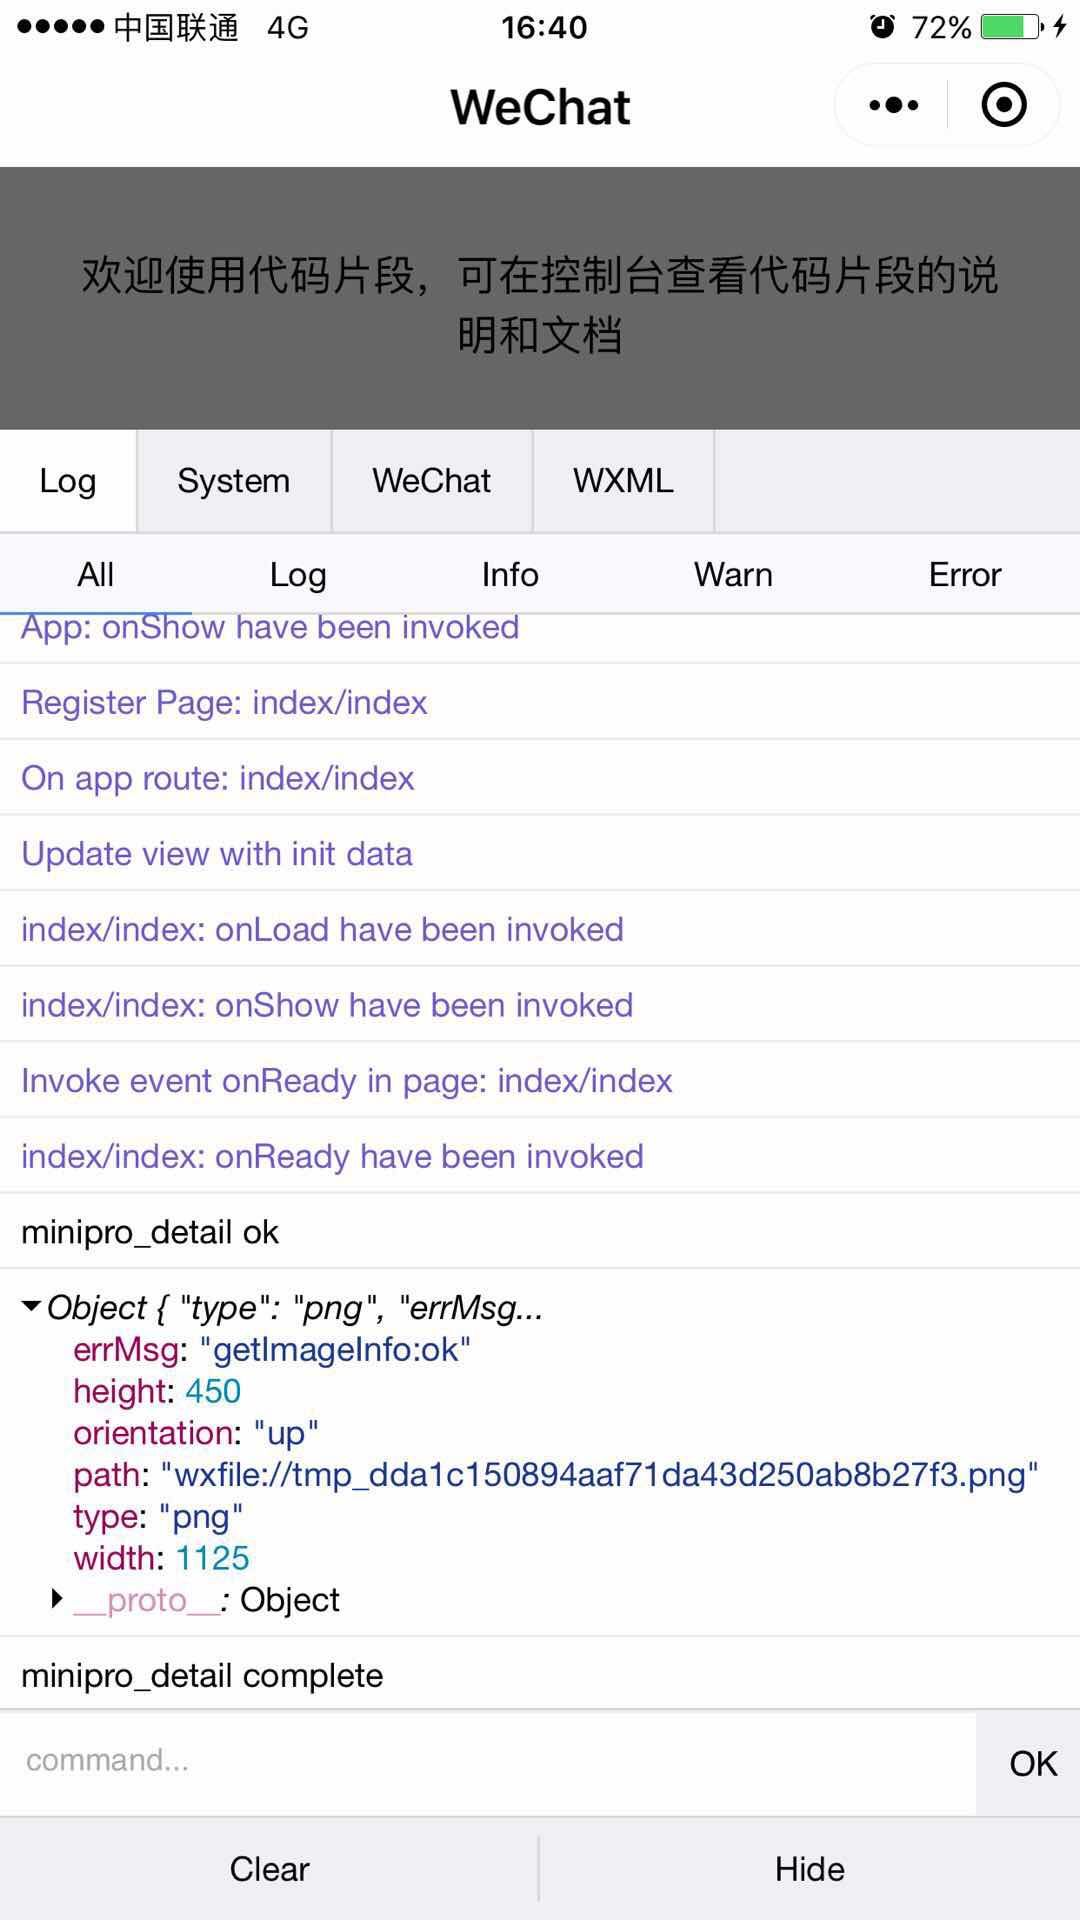This screenshot has width=1080, height=1920.
Task: Tap the mini program close target icon
Action: point(1004,105)
